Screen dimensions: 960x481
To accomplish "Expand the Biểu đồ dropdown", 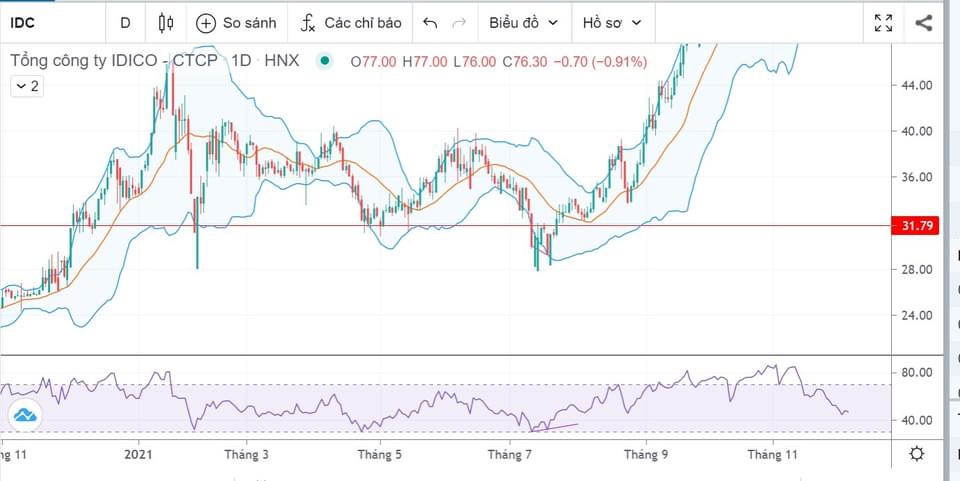I will click(x=524, y=23).
